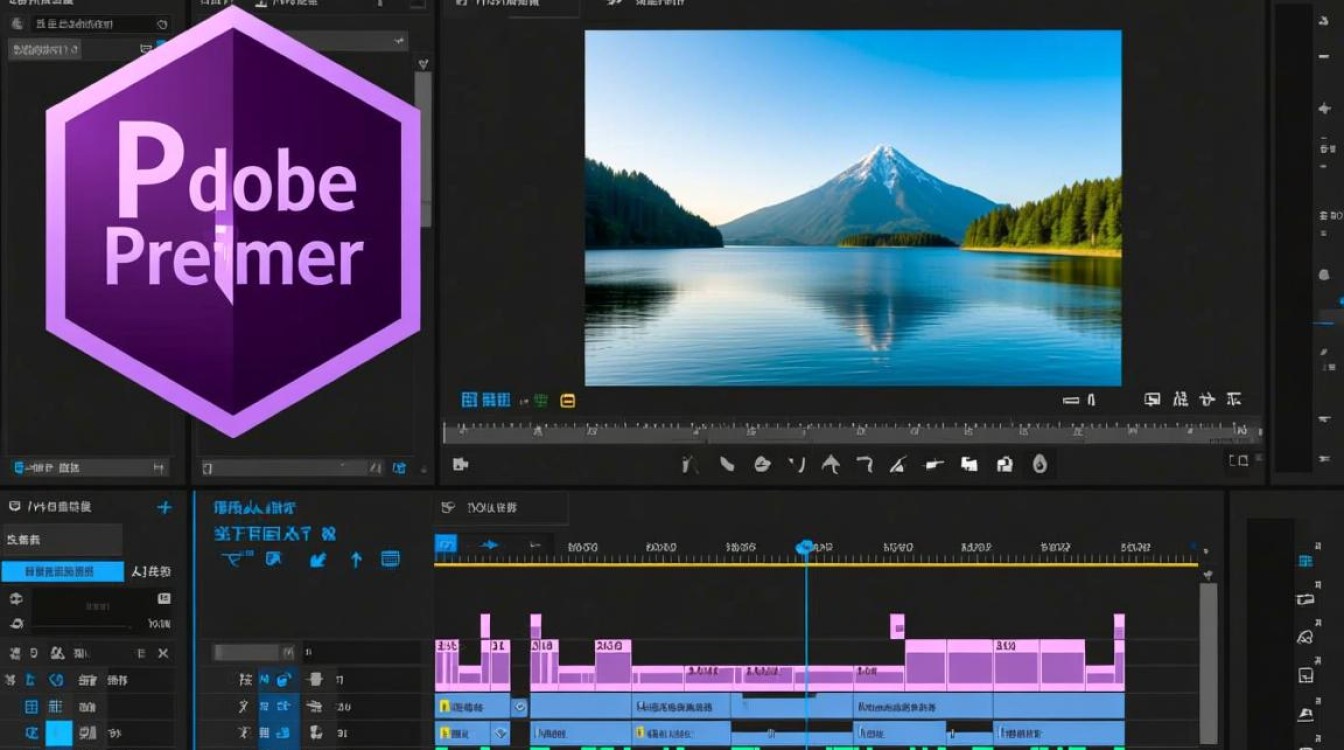This screenshot has height=750, width=1344.
Task: Click the yellow work area bar above timeline tracks
Action: [816, 565]
